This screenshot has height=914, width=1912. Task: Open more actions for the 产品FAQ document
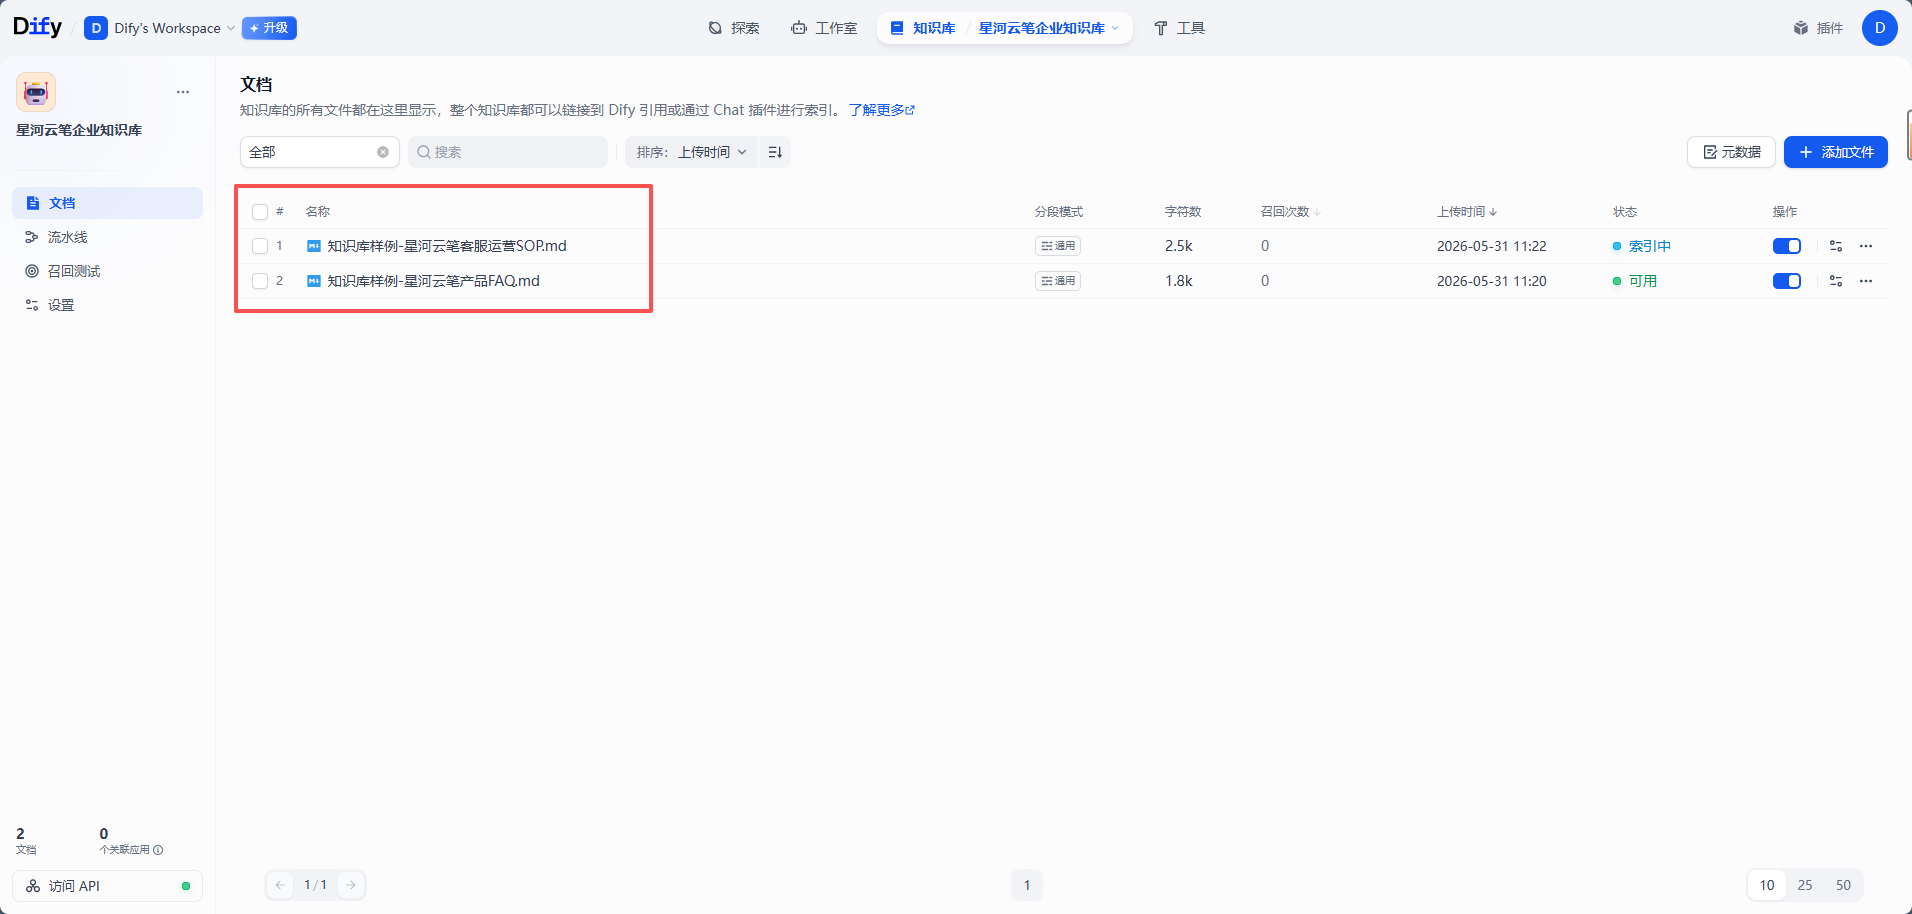pos(1866,281)
